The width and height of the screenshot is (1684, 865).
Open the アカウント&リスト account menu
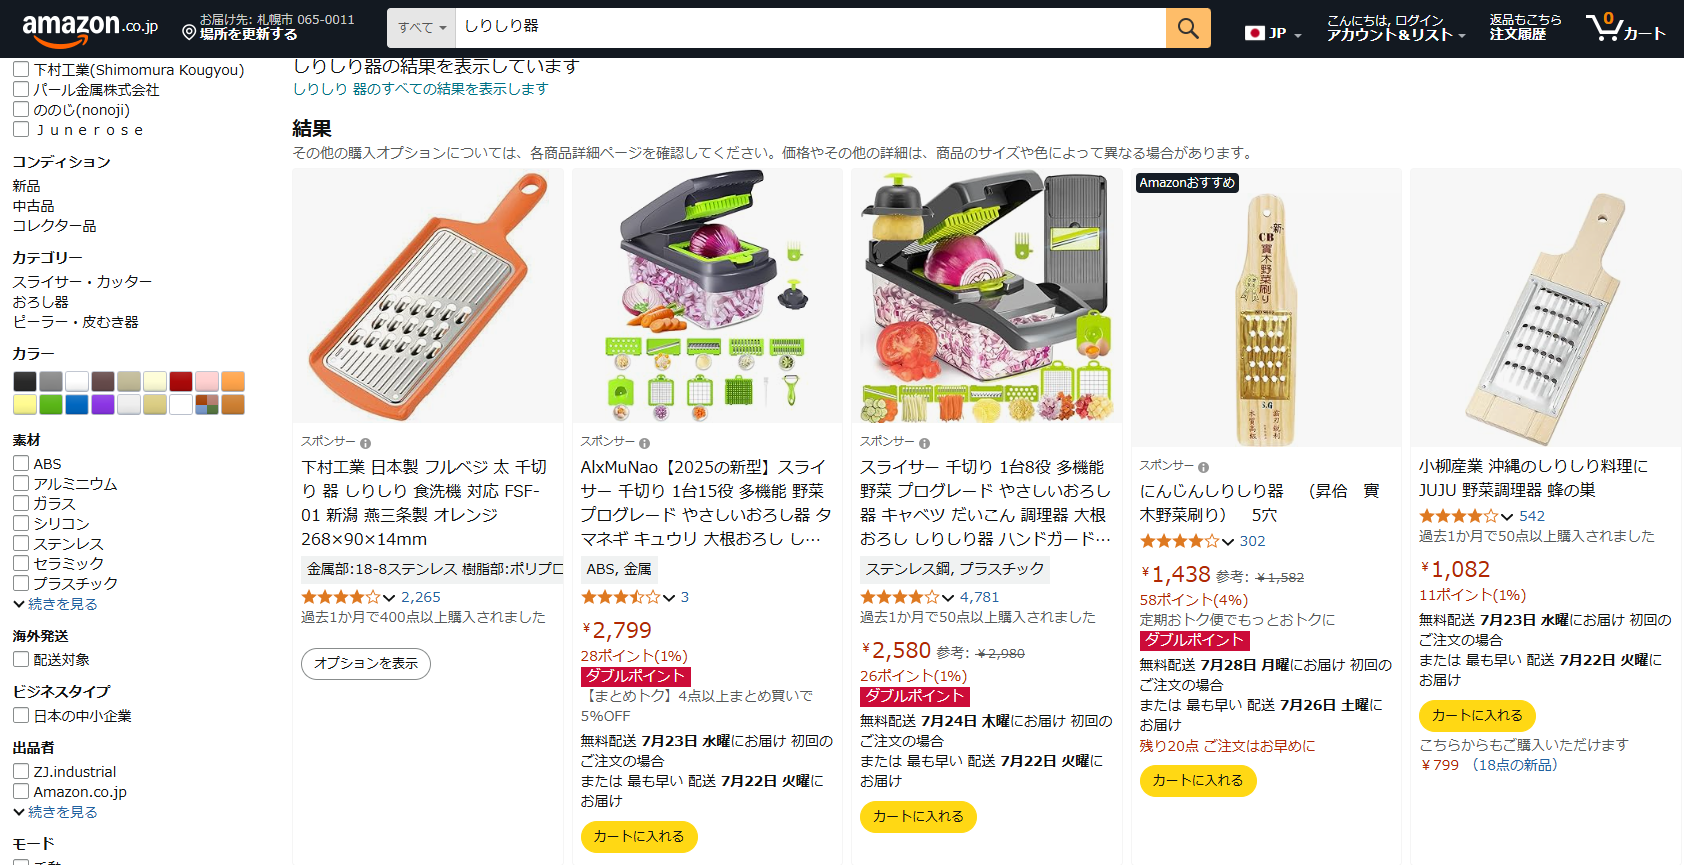pyautogui.click(x=1395, y=28)
